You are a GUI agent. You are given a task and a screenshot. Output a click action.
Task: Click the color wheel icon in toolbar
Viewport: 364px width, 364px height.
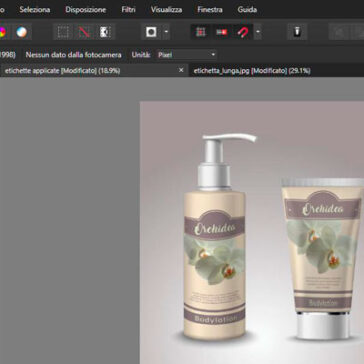pyautogui.click(x=2, y=32)
